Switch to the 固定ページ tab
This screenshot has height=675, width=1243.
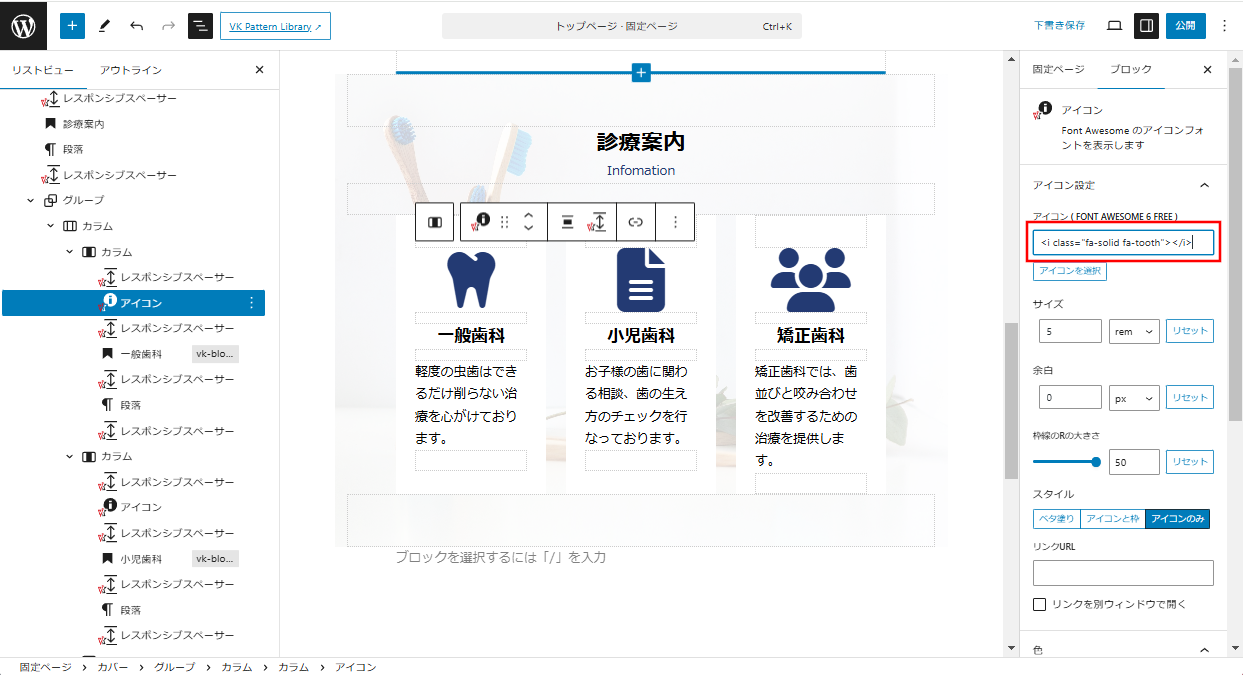[1058, 70]
